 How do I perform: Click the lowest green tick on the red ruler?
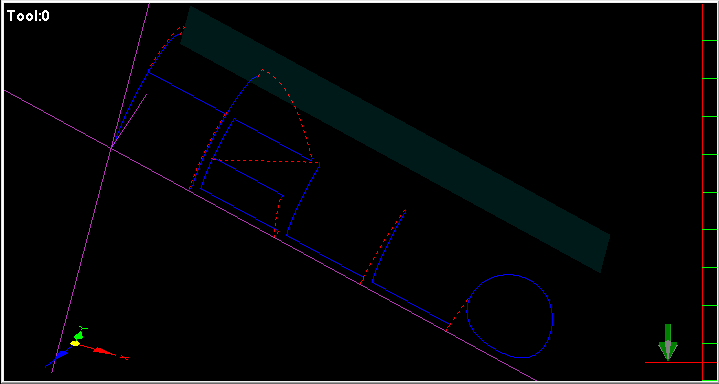[709, 343]
